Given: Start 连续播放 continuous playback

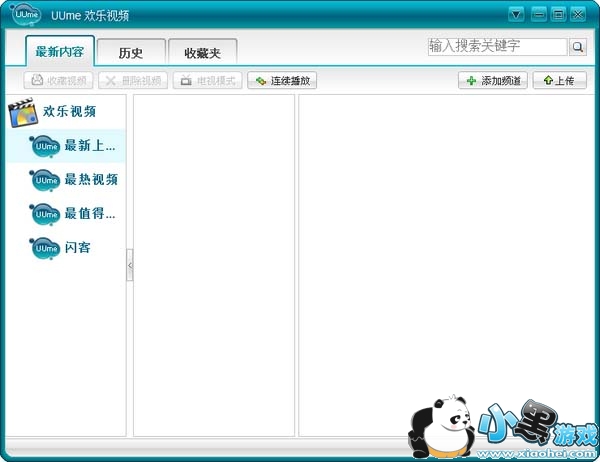Looking at the screenshot, I should (x=282, y=80).
